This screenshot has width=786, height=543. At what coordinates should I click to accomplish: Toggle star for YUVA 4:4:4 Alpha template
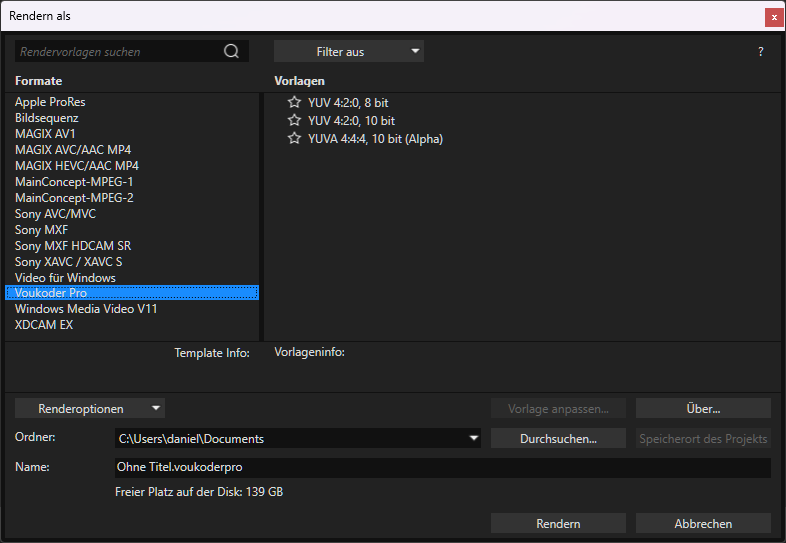(294, 139)
